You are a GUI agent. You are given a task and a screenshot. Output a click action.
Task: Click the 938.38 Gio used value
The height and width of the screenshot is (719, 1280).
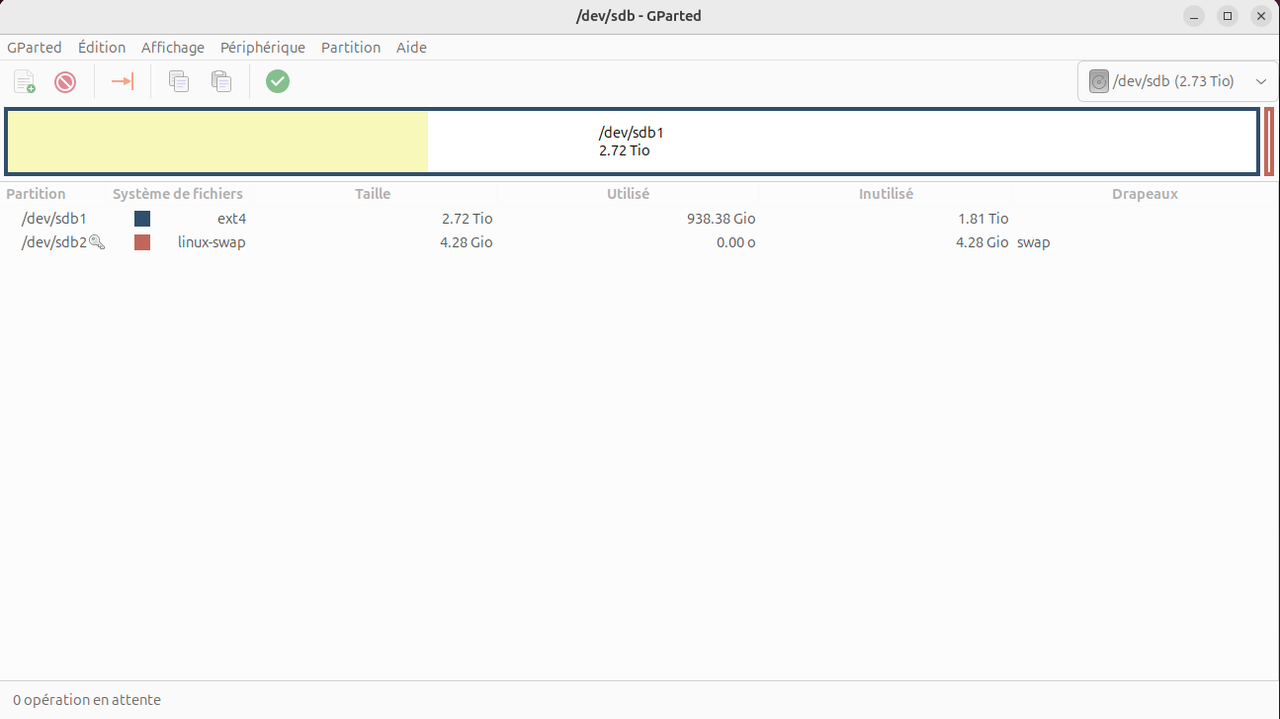point(721,218)
